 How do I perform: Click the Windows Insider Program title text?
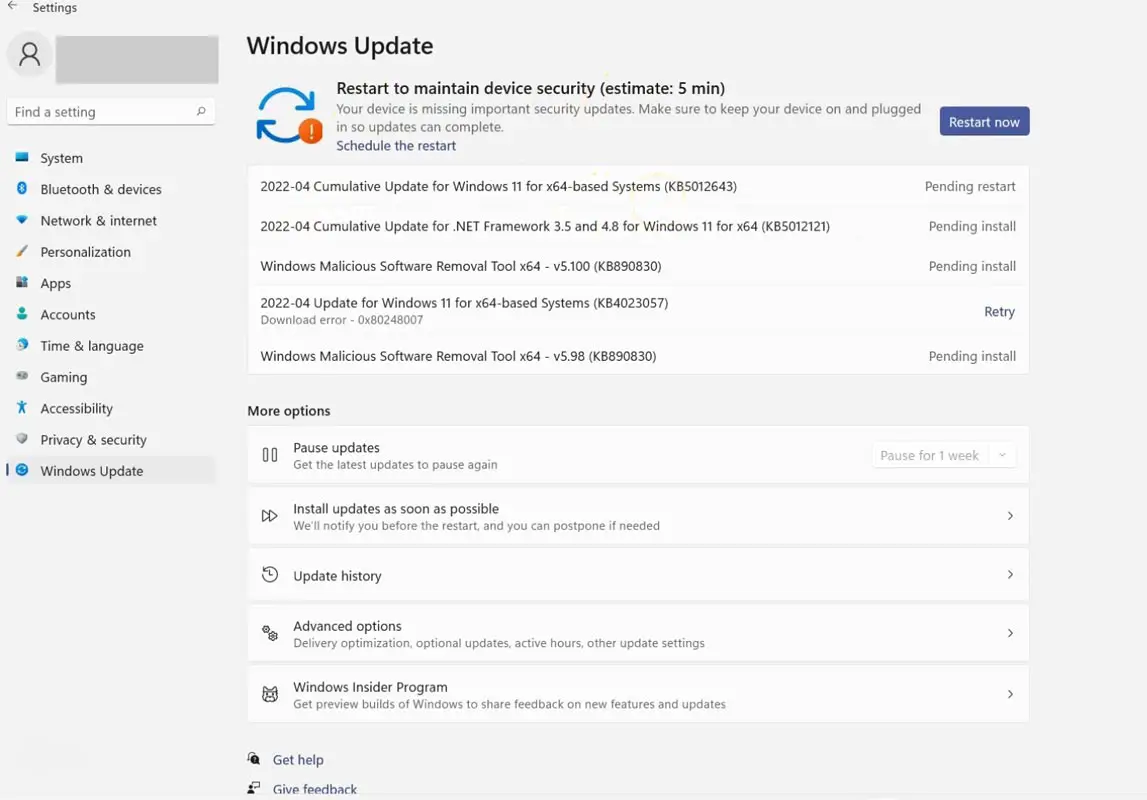[x=370, y=687]
